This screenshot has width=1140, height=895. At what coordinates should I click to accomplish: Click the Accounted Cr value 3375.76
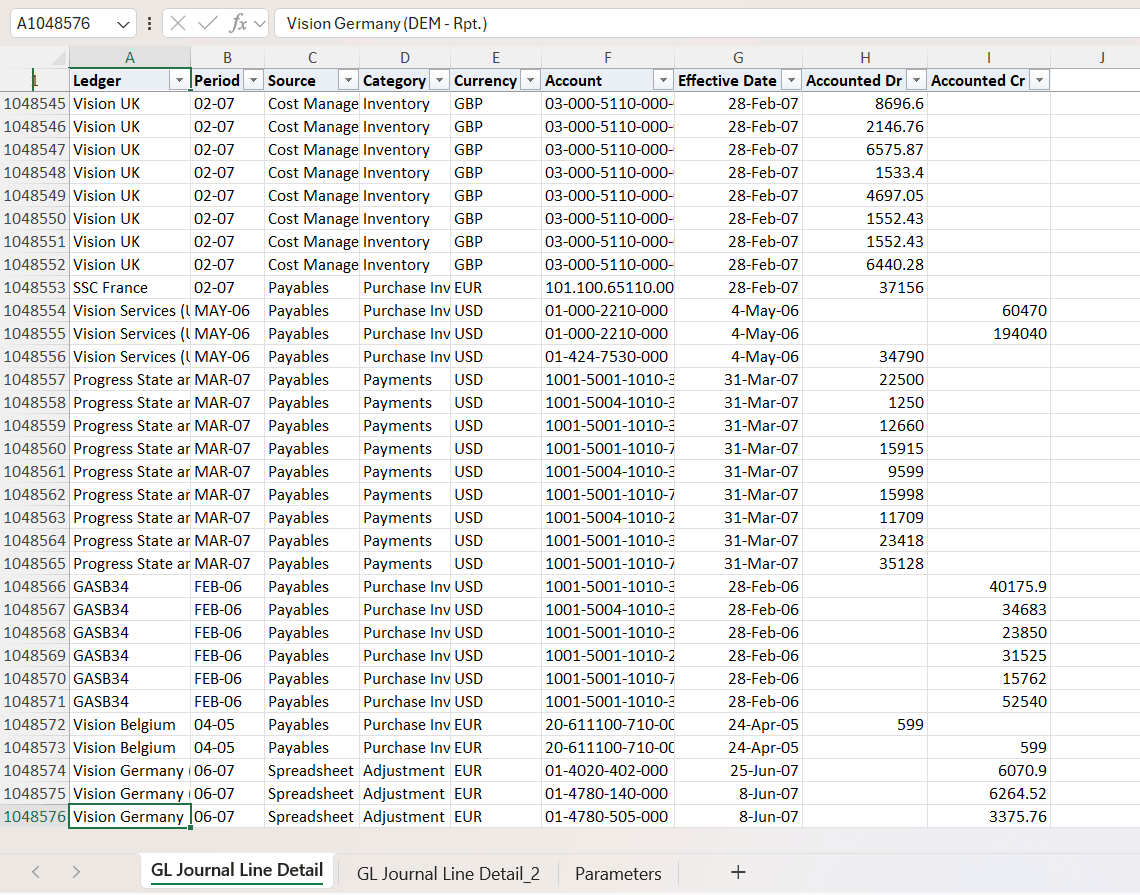point(989,816)
